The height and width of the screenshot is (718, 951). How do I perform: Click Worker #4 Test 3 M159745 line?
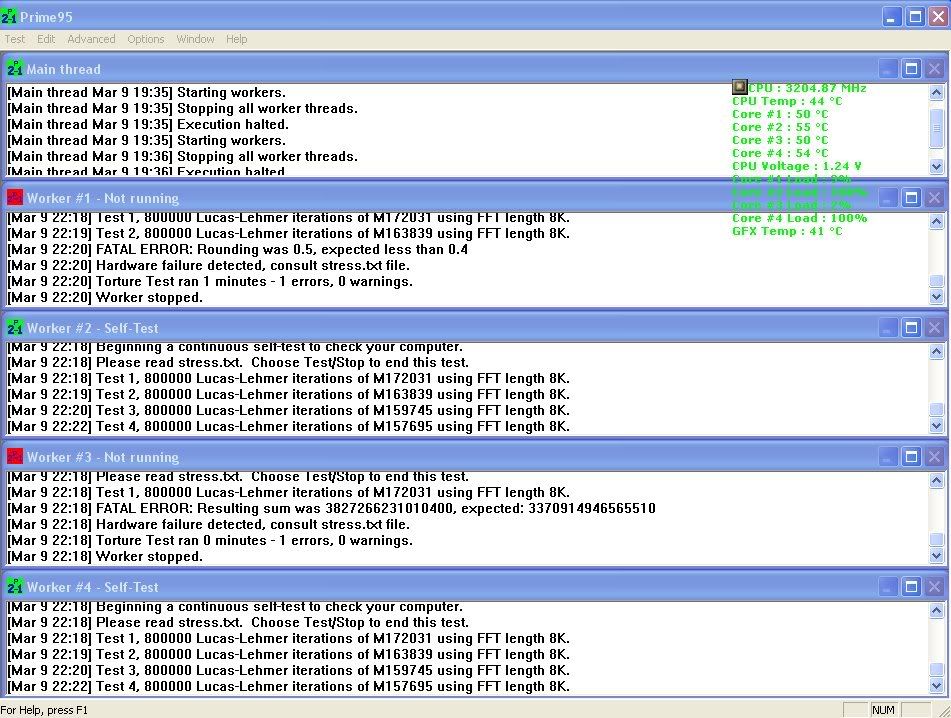[x=288, y=670]
